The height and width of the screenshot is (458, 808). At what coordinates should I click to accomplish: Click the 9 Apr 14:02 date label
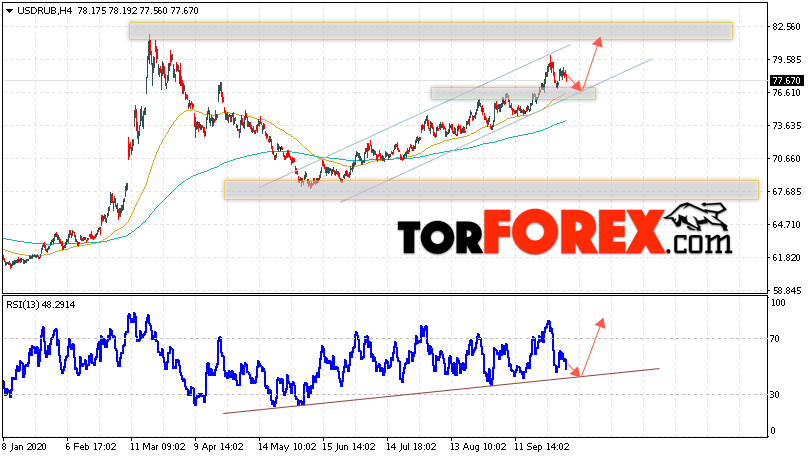click(218, 447)
